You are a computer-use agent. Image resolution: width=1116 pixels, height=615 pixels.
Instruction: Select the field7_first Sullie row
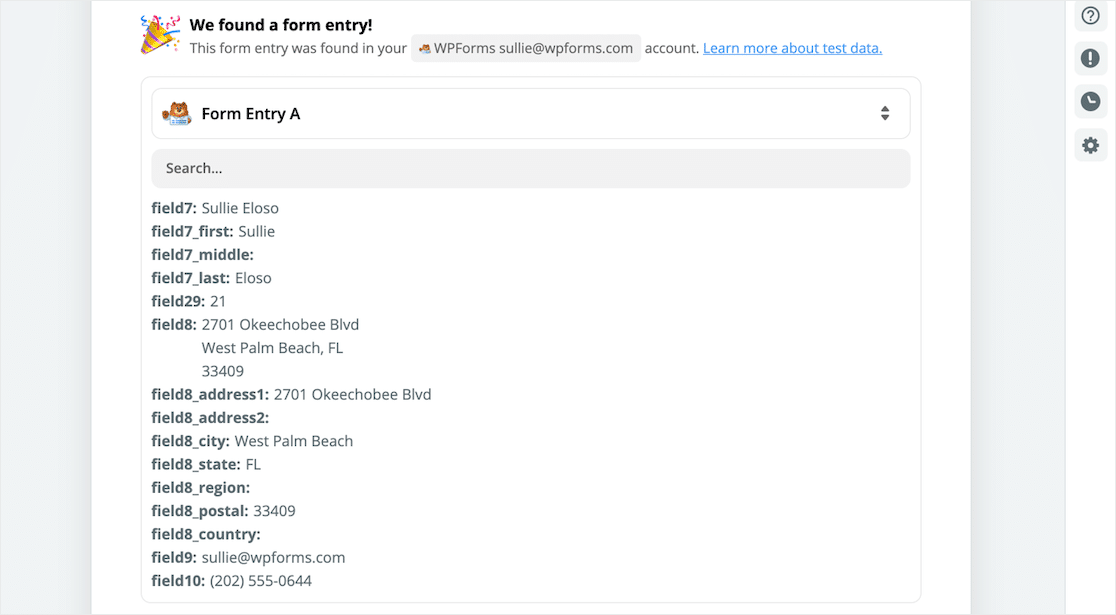213,231
